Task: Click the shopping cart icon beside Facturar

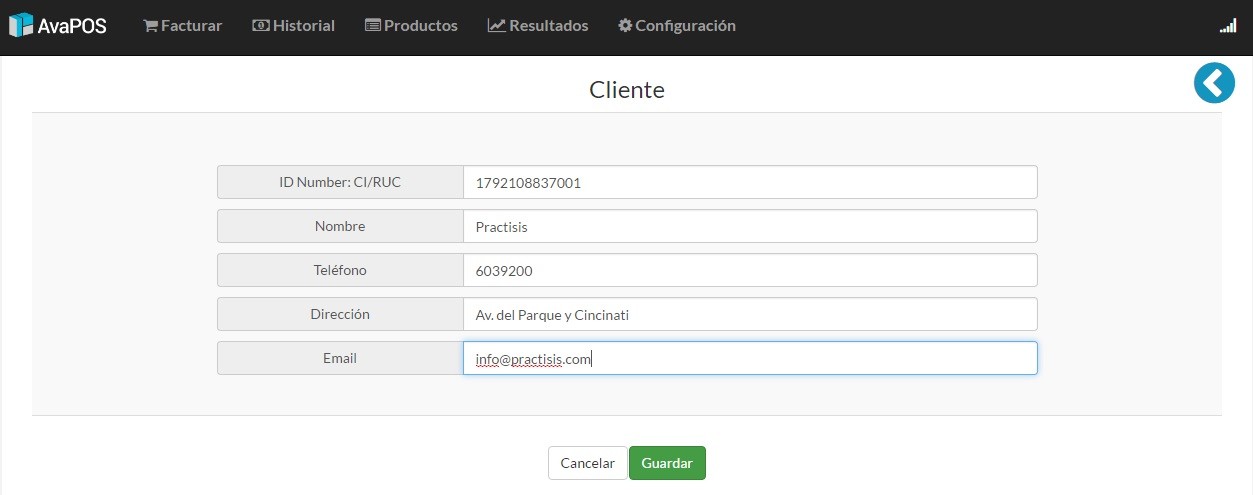Action: click(150, 26)
